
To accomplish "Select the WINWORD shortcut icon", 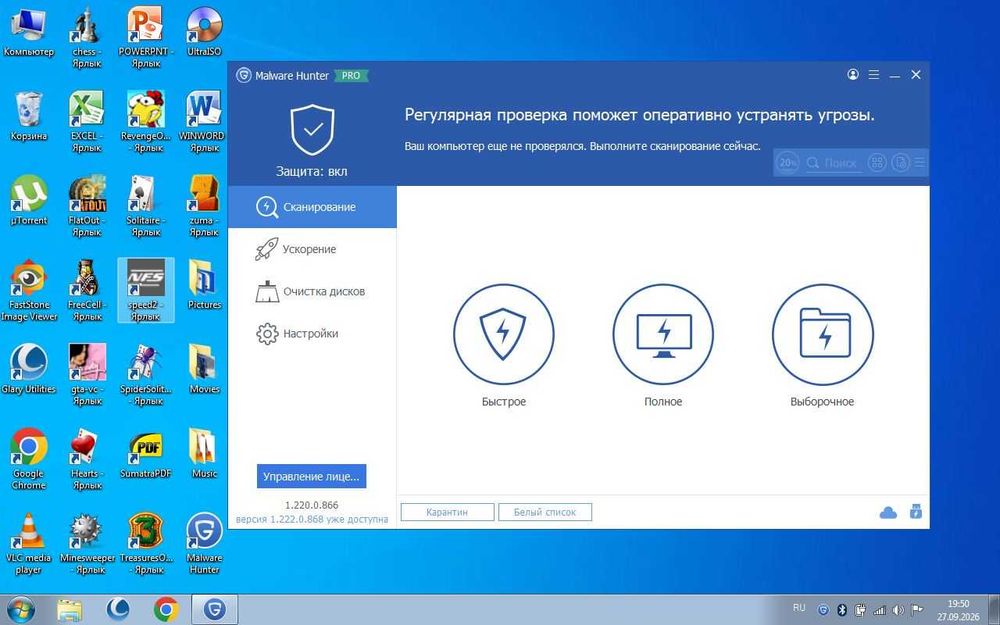I will coord(203,121).
